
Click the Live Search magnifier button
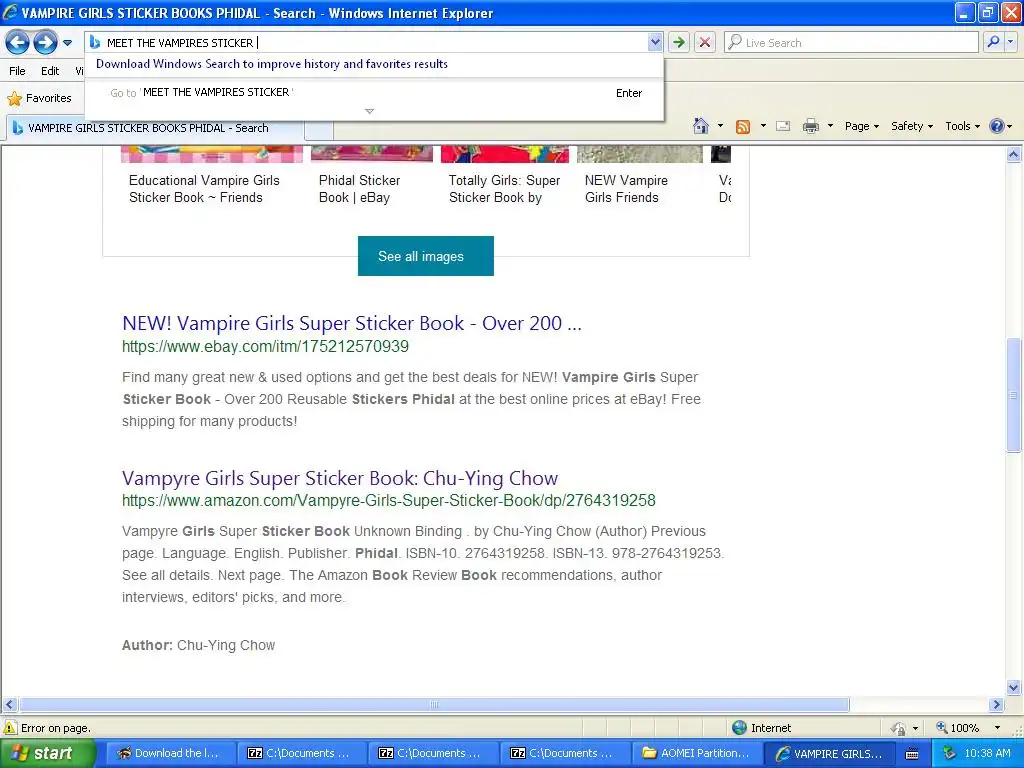tap(993, 42)
